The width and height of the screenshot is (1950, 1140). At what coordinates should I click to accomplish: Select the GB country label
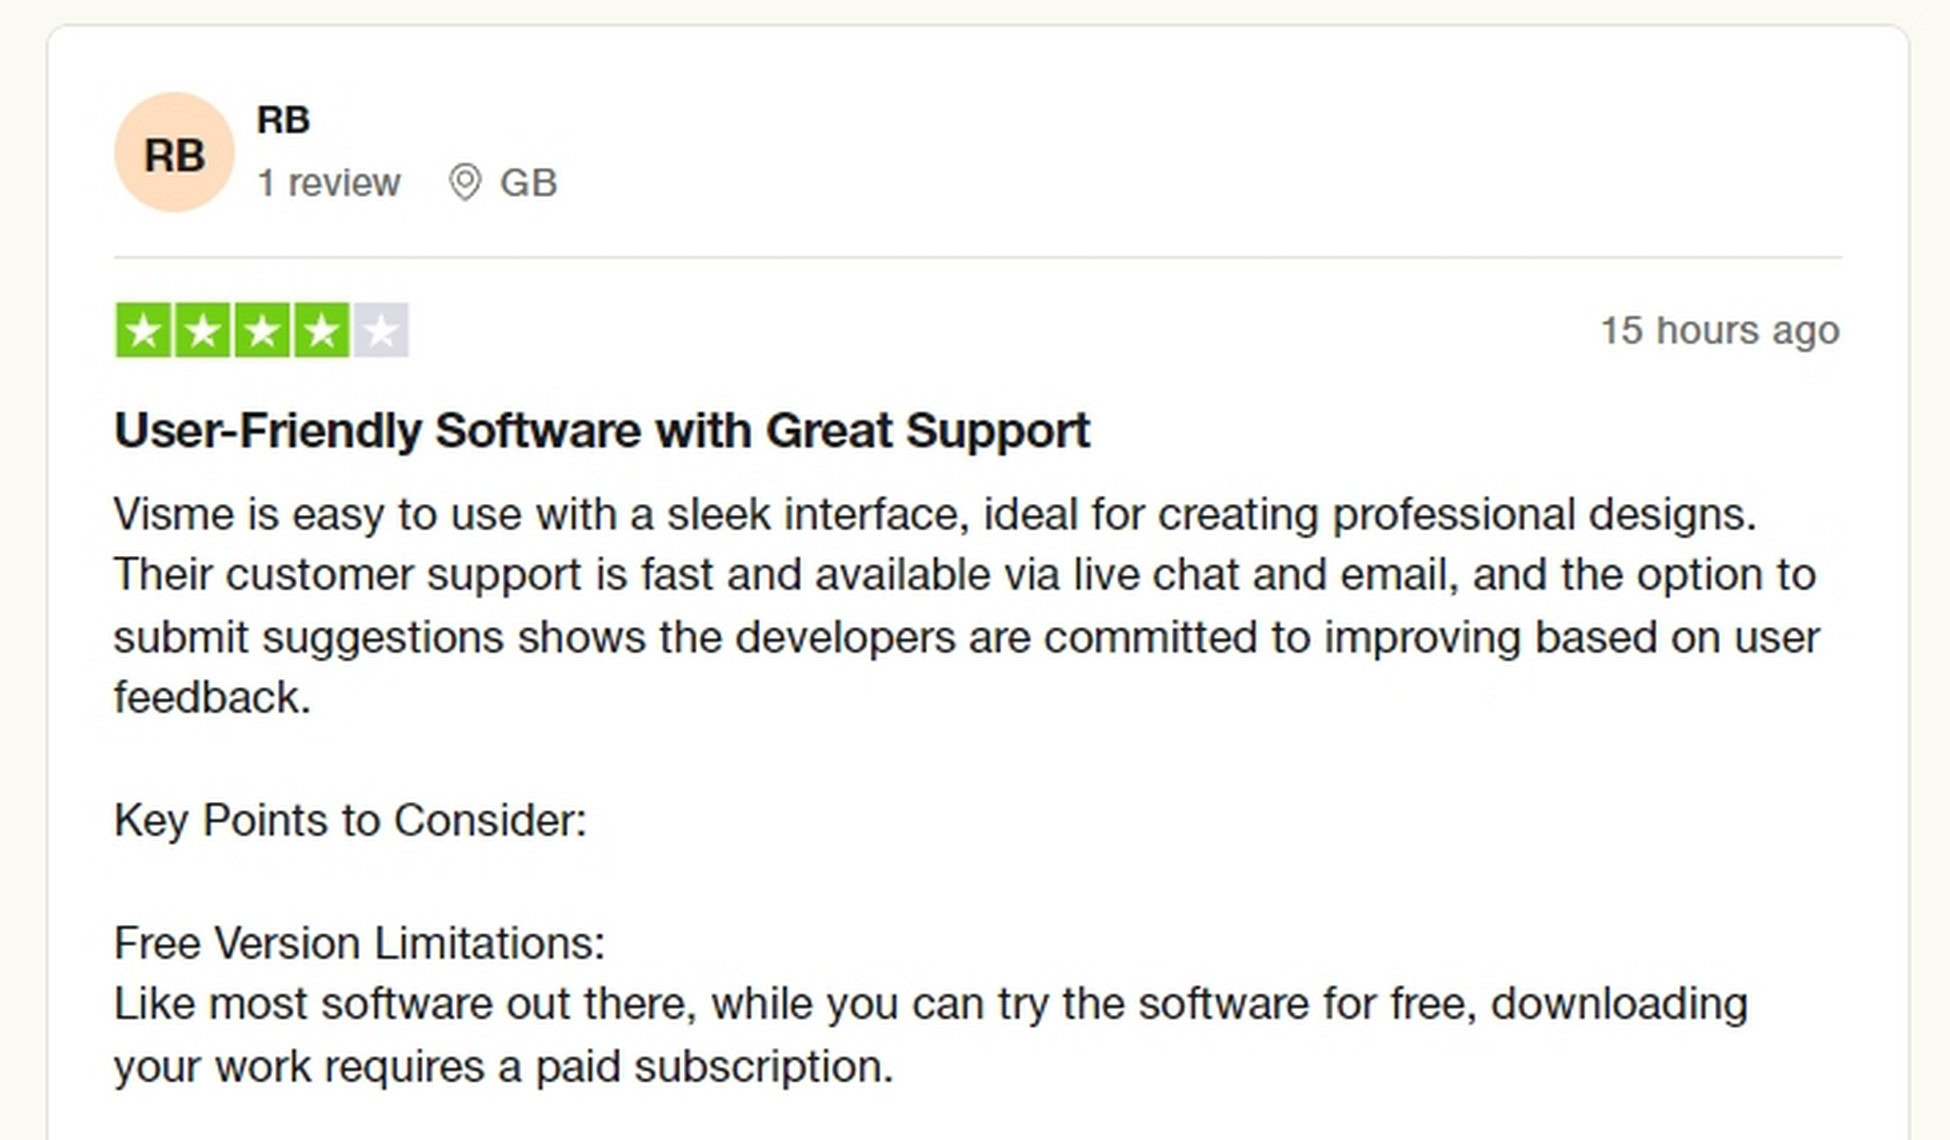pos(528,183)
